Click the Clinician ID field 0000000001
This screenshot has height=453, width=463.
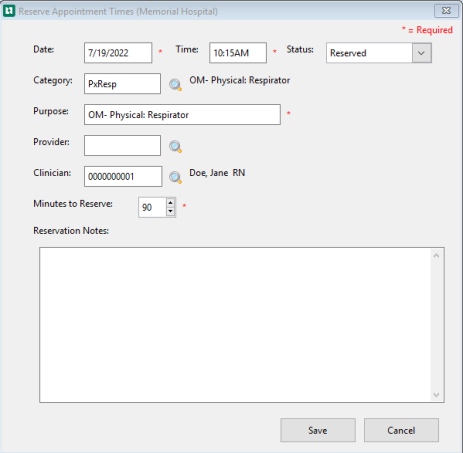[123, 176]
